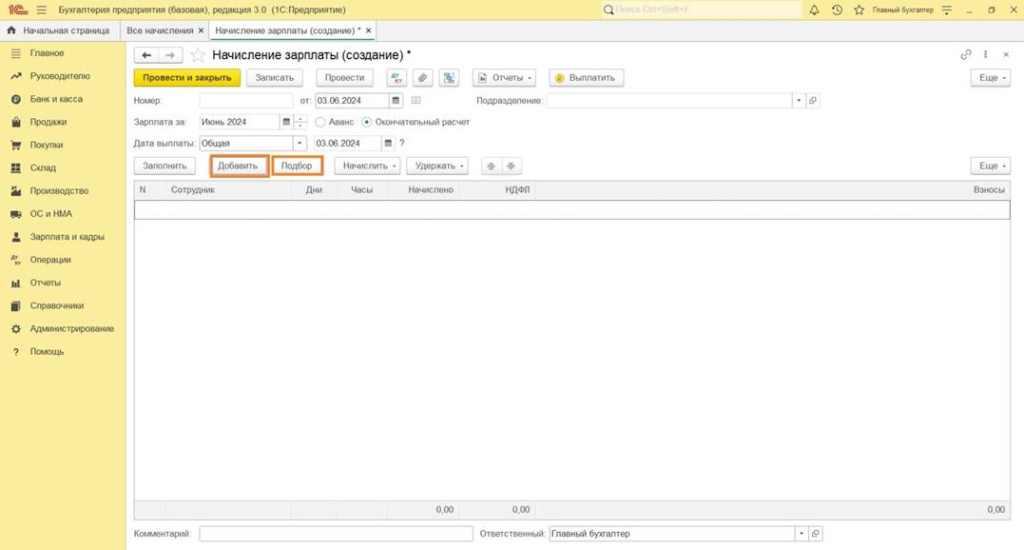
Task: Click the Провести и закрыть button
Action: pyautogui.click(x=187, y=78)
